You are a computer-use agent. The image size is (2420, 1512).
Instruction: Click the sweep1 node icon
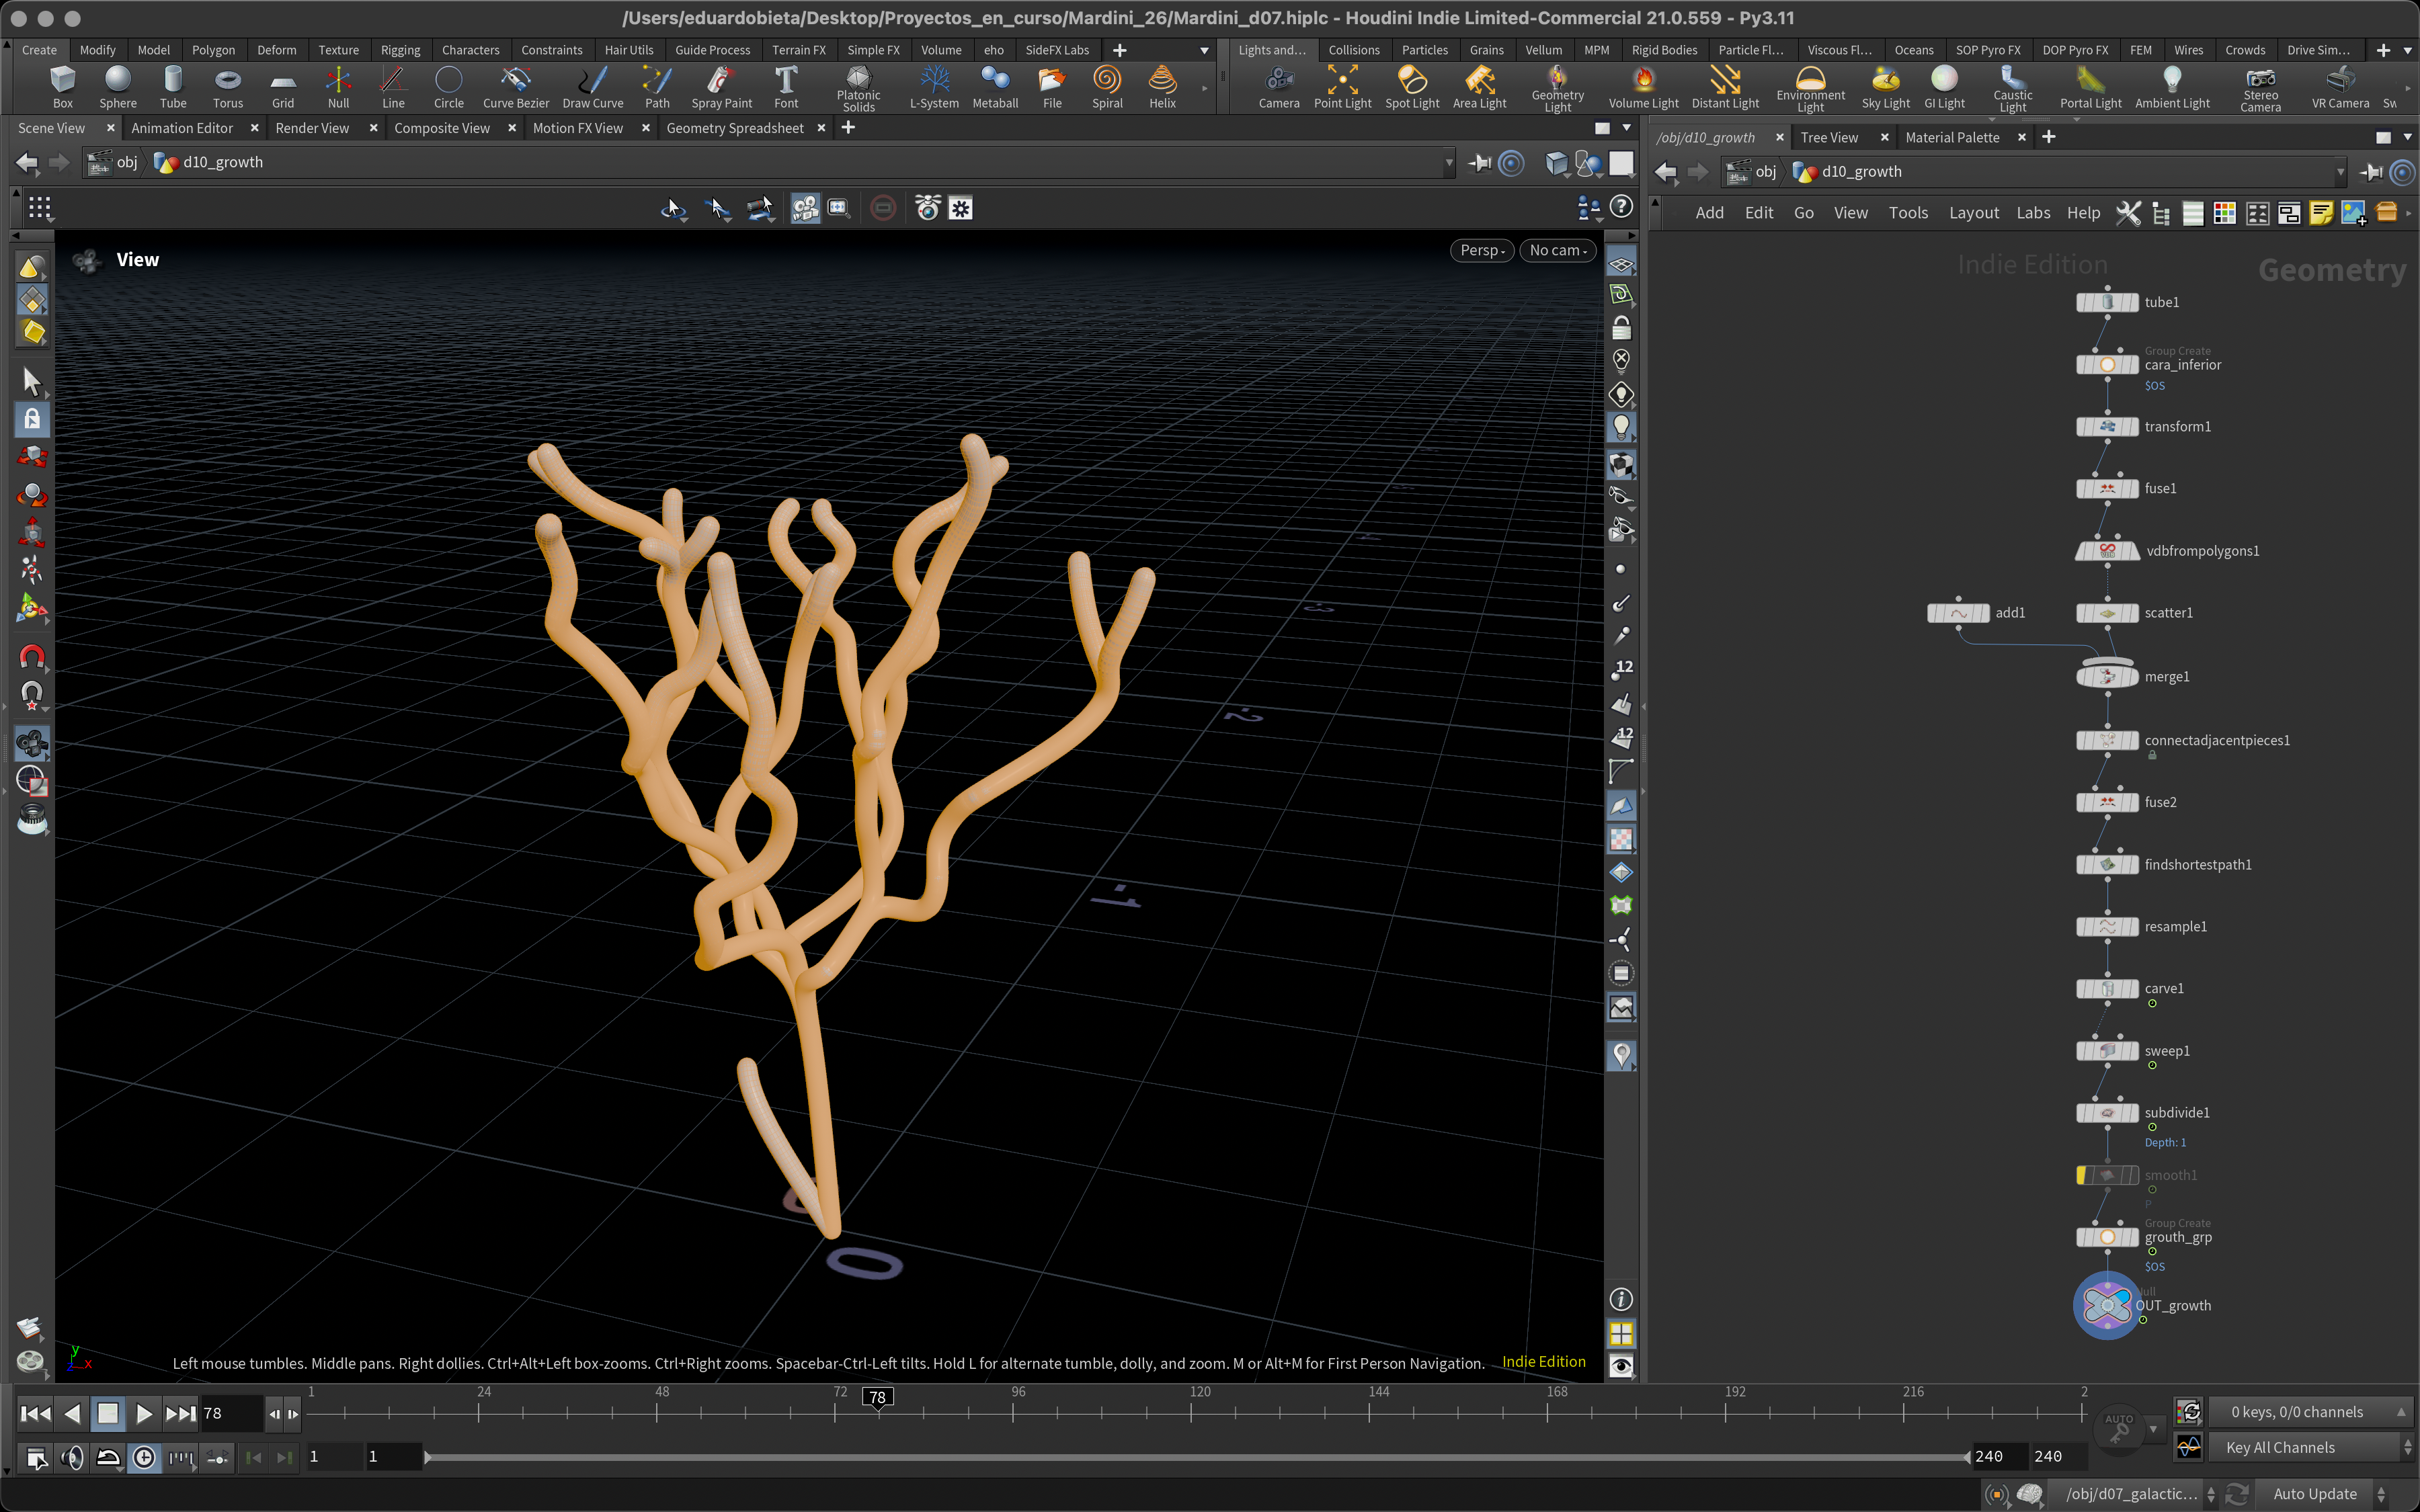click(2107, 1051)
